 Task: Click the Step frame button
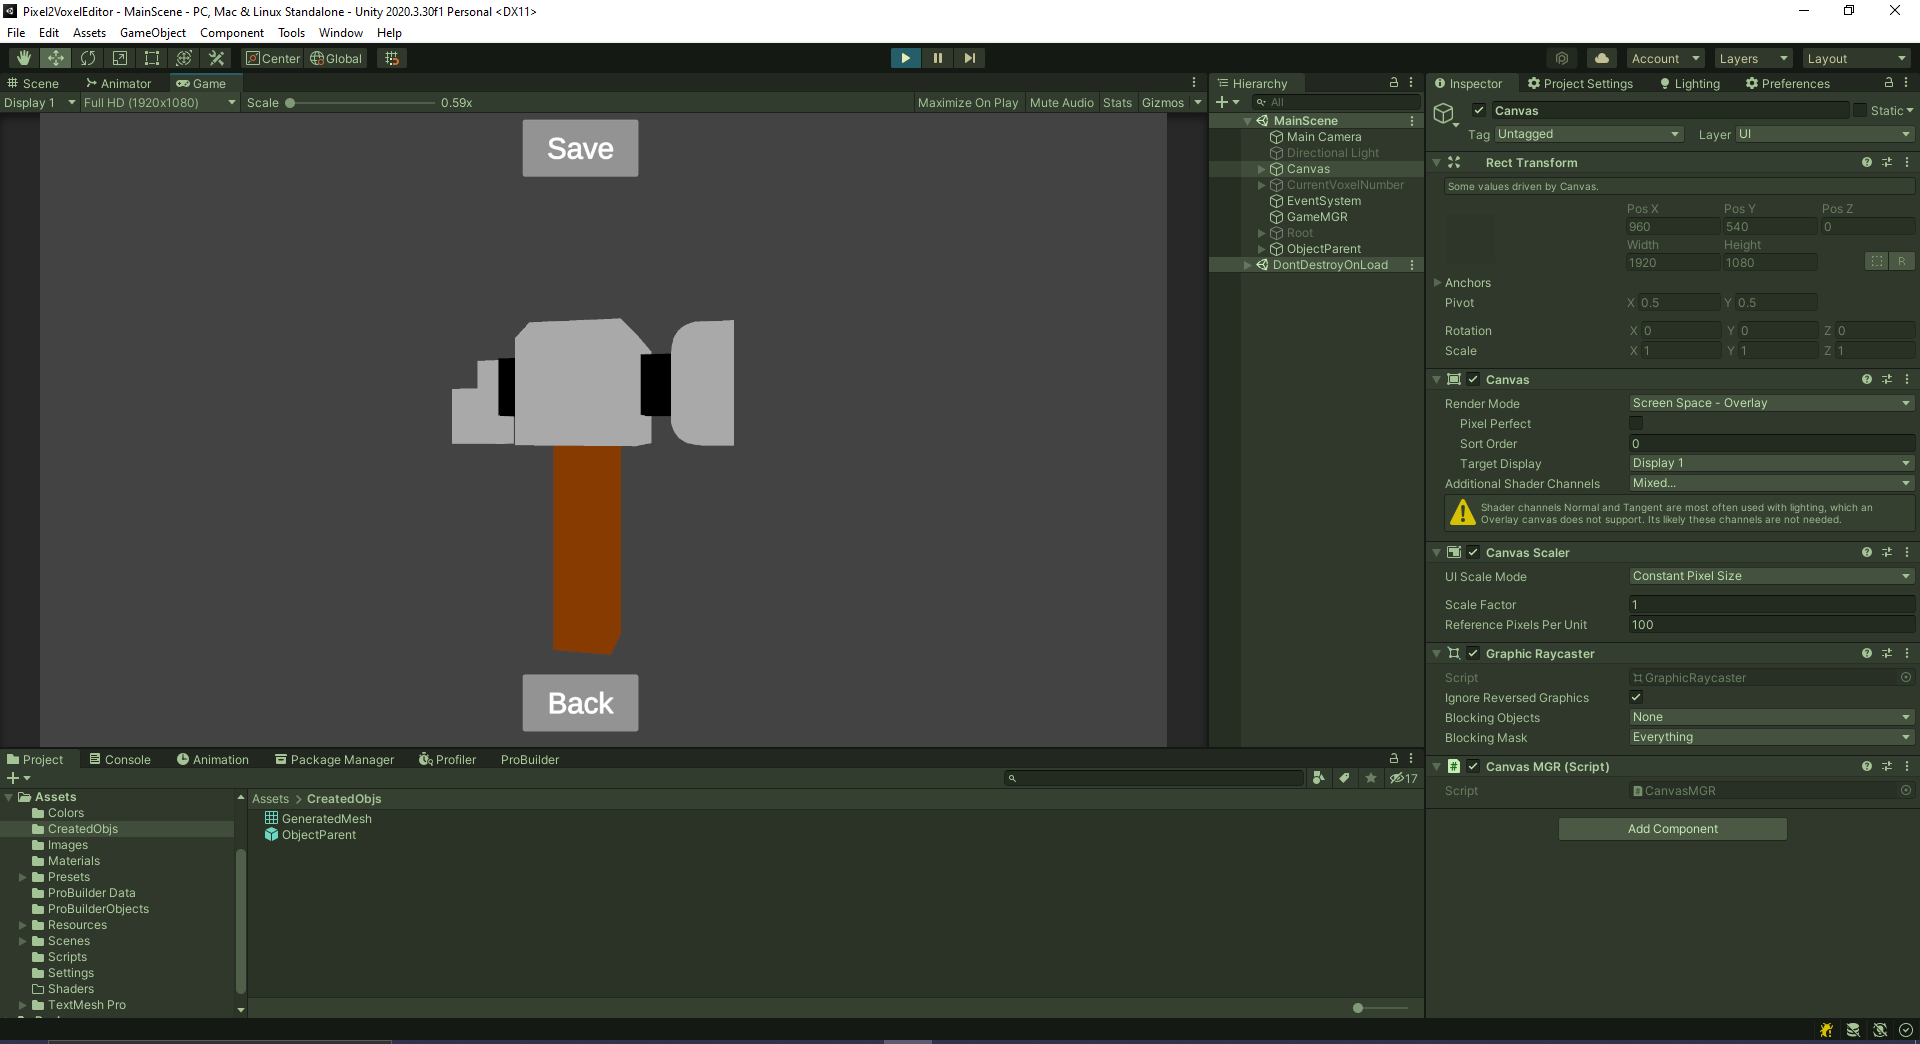click(x=970, y=58)
